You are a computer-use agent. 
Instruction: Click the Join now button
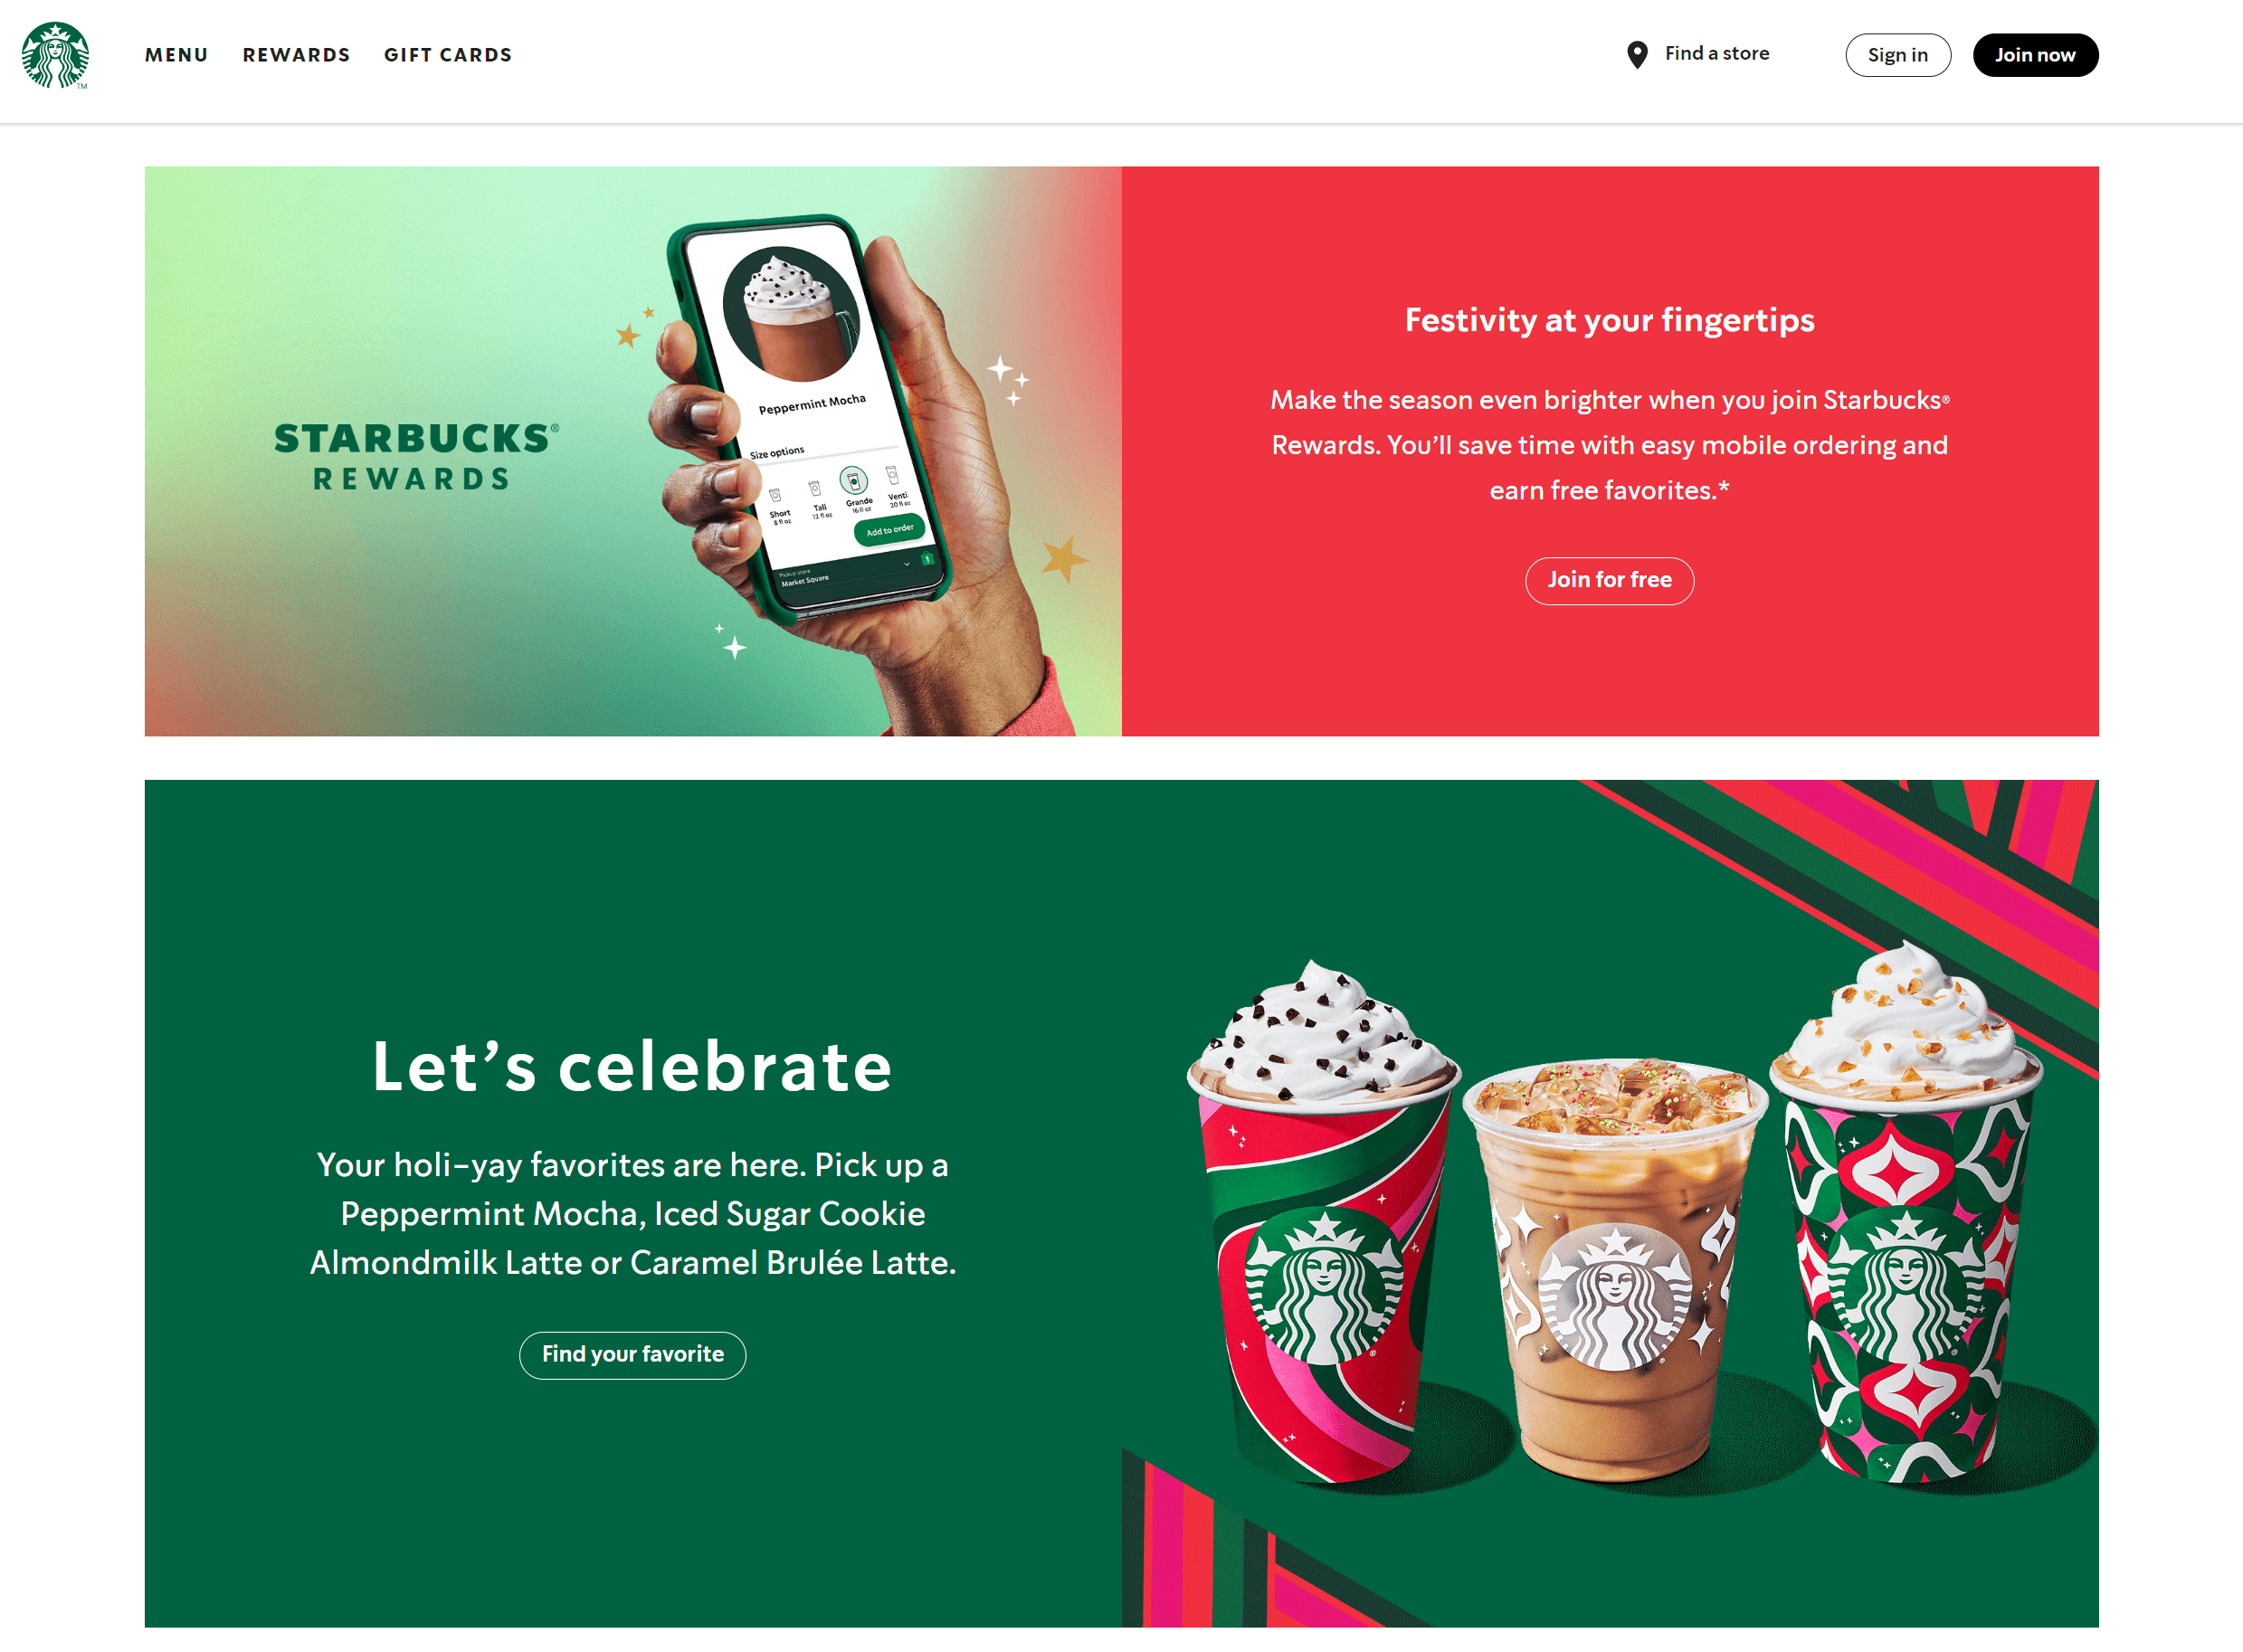[x=2032, y=54]
